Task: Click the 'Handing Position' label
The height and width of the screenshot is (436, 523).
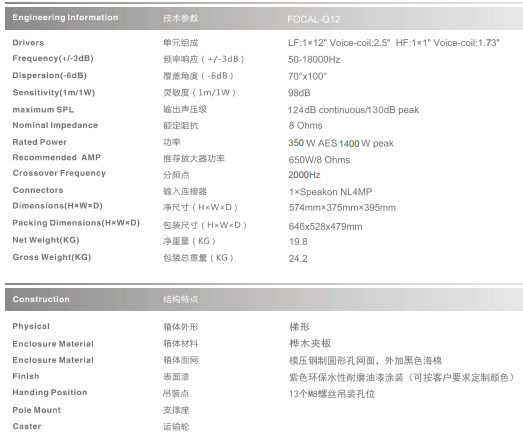Action: coord(50,393)
